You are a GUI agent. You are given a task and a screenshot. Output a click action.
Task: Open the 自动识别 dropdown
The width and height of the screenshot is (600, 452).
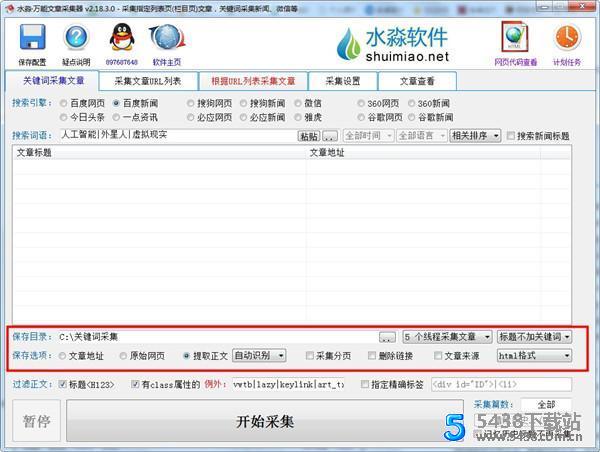259,356
